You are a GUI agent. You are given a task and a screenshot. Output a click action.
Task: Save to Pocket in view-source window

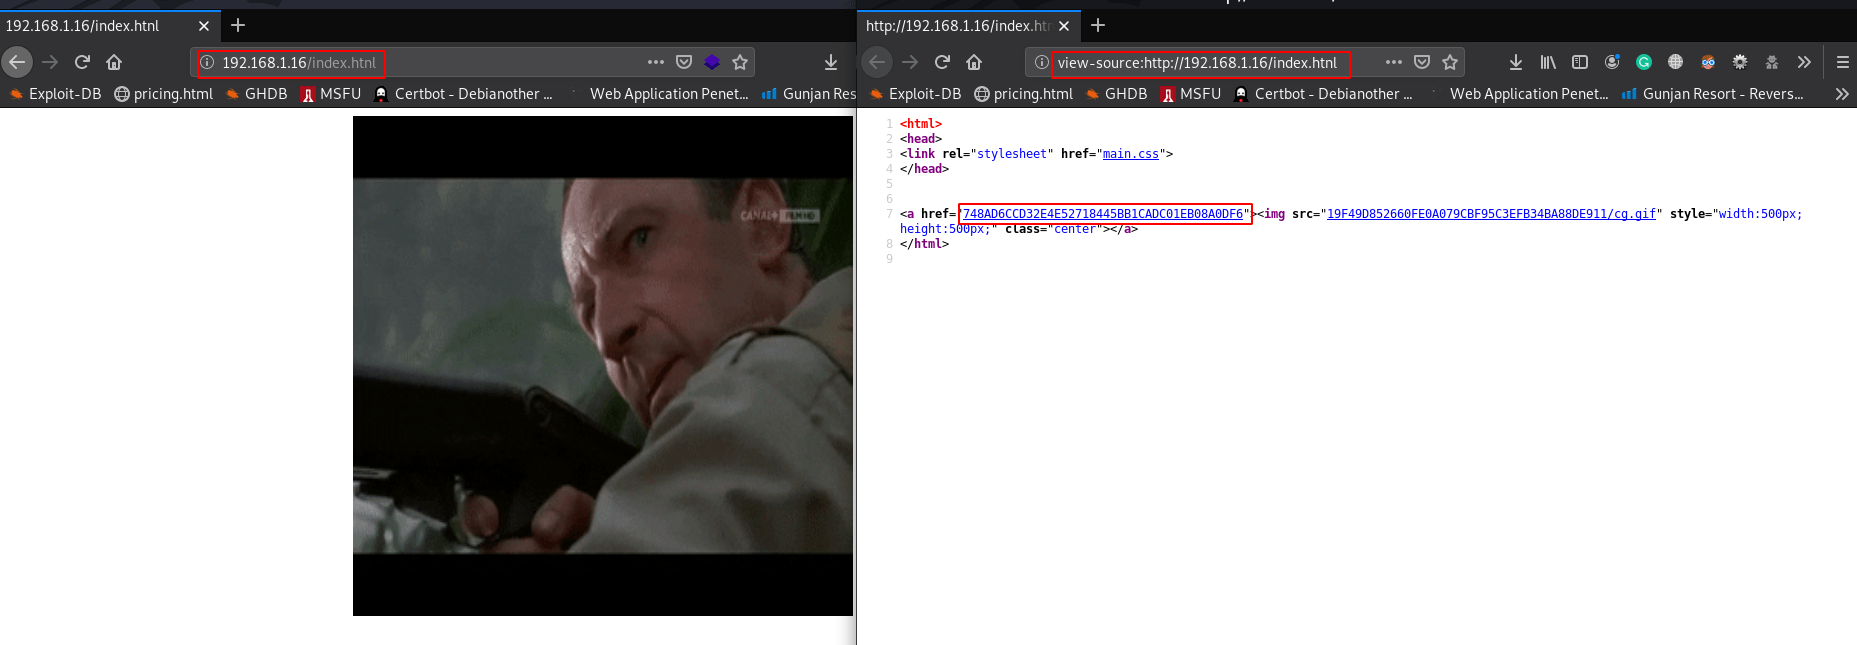pyautogui.click(x=1422, y=62)
